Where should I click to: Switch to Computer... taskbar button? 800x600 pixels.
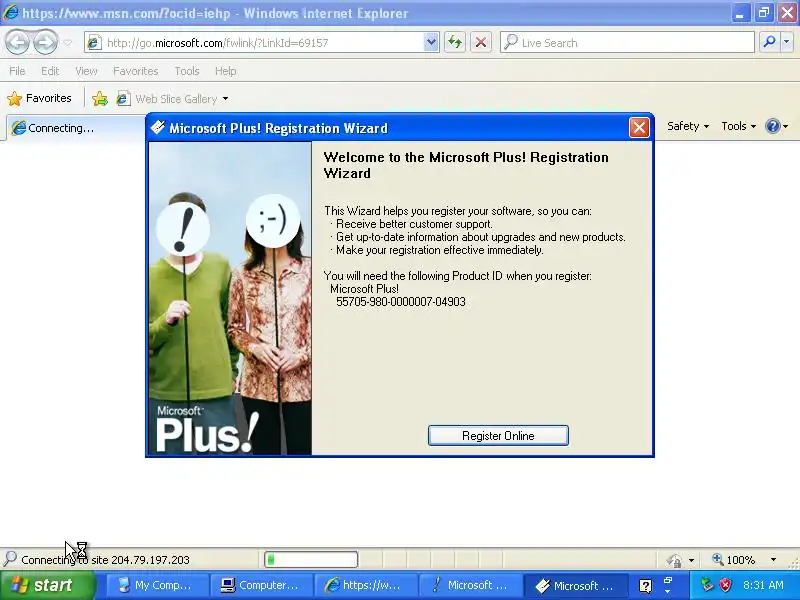tap(262, 585)
